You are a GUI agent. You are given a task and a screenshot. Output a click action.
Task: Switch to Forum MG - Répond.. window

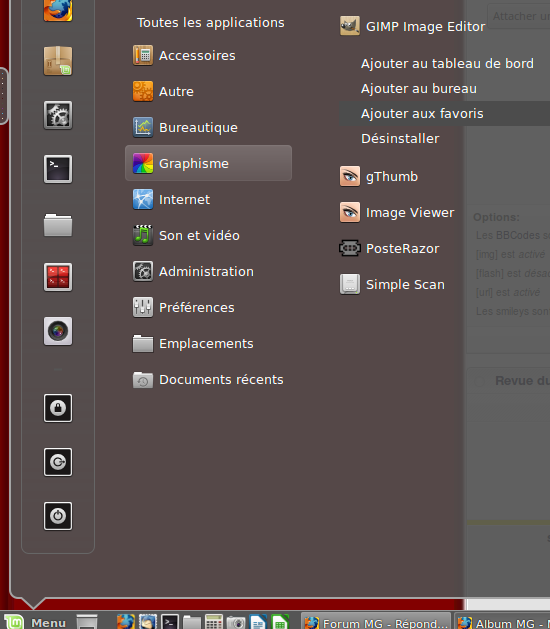pos(376,621)
